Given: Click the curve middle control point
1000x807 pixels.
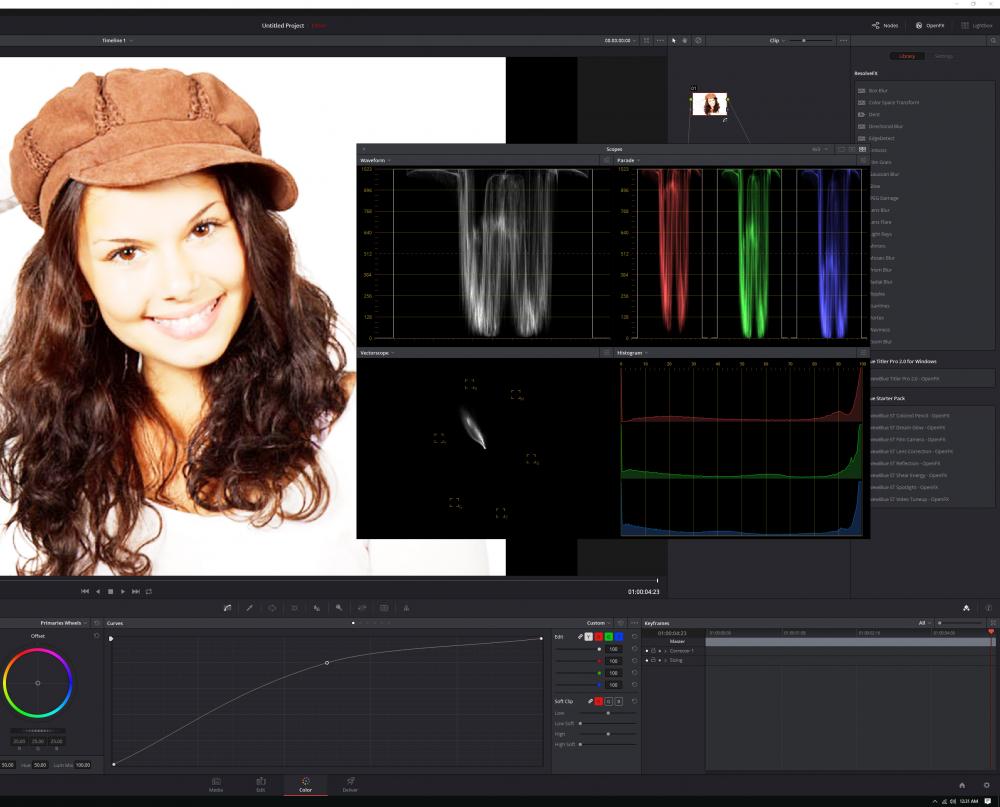Looking at the screenshot, I should coord(327,663).
